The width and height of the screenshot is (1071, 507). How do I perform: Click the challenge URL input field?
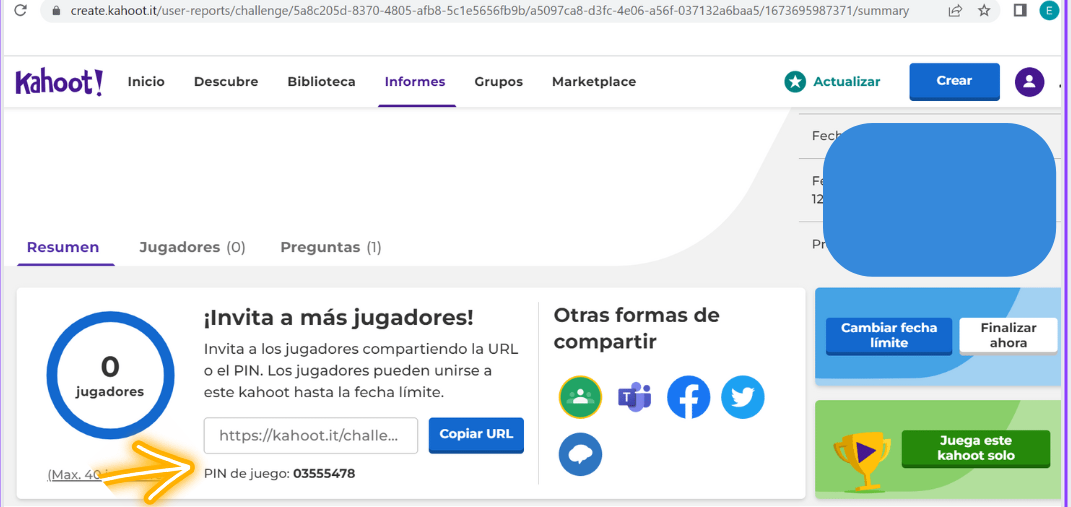tap(311, 435)
